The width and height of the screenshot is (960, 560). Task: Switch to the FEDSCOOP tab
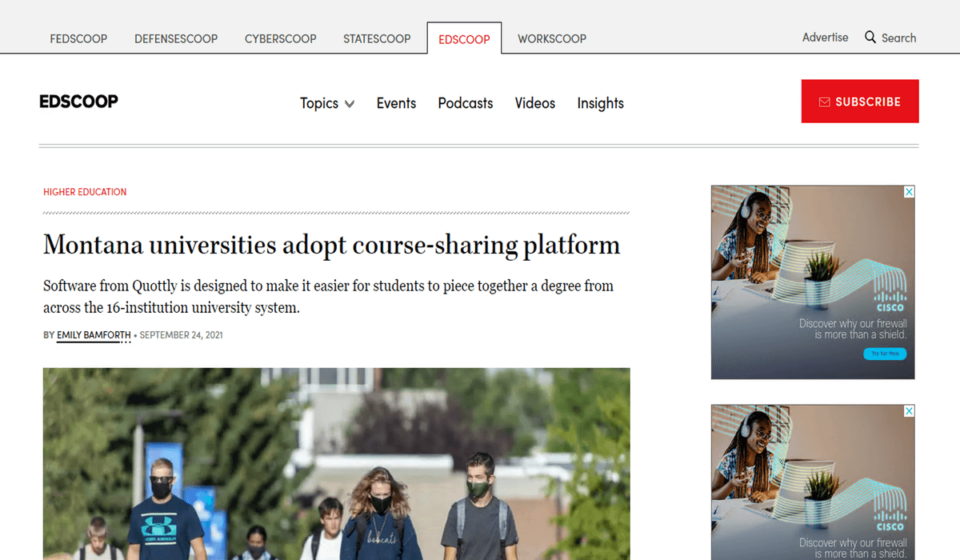coord(79,39)
